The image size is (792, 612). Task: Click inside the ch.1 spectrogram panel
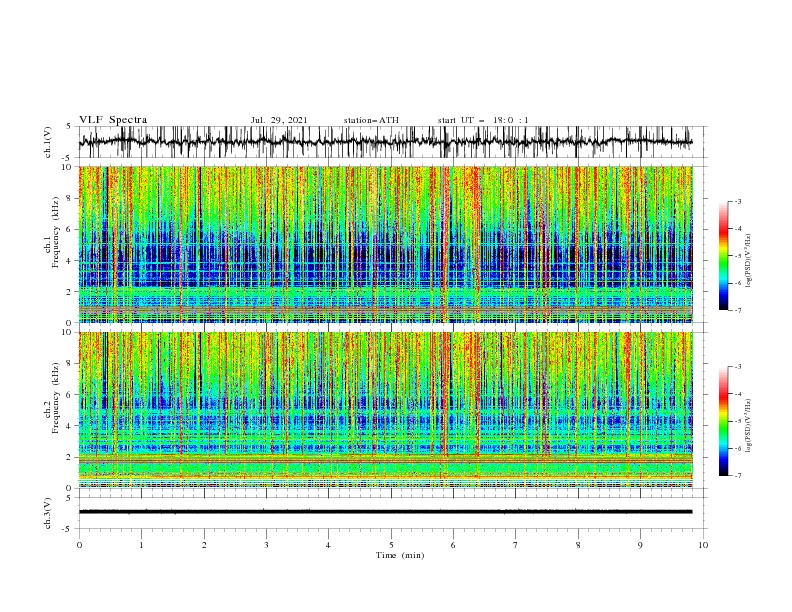385,244
